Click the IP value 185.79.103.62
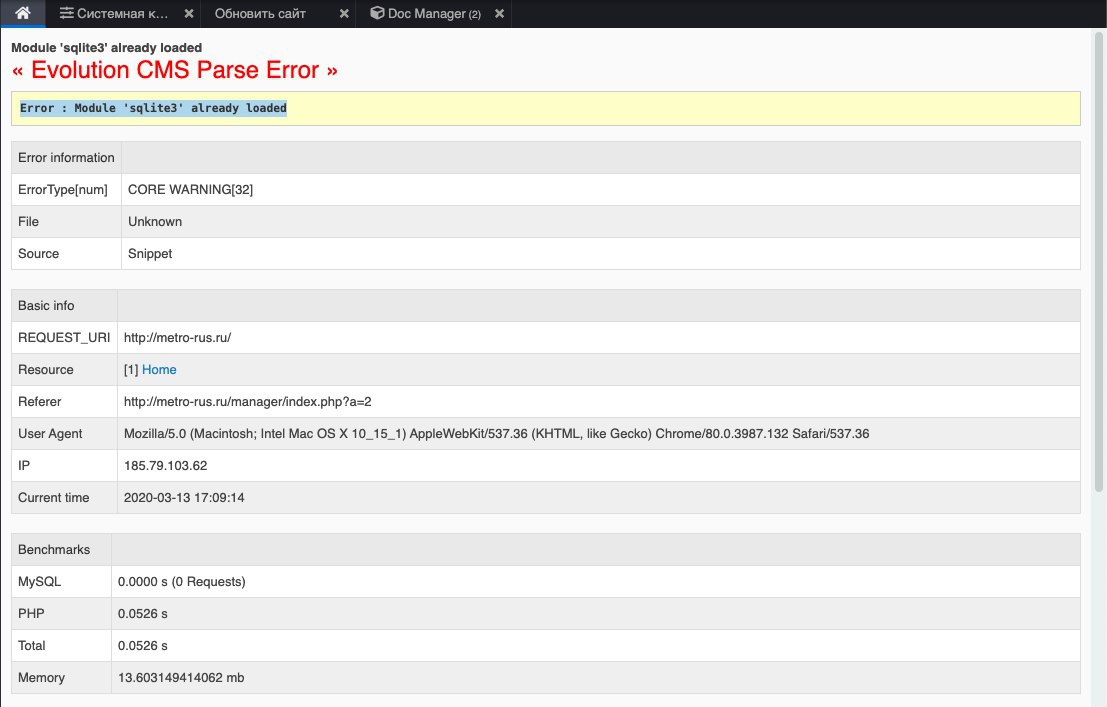 click(165, 465)
